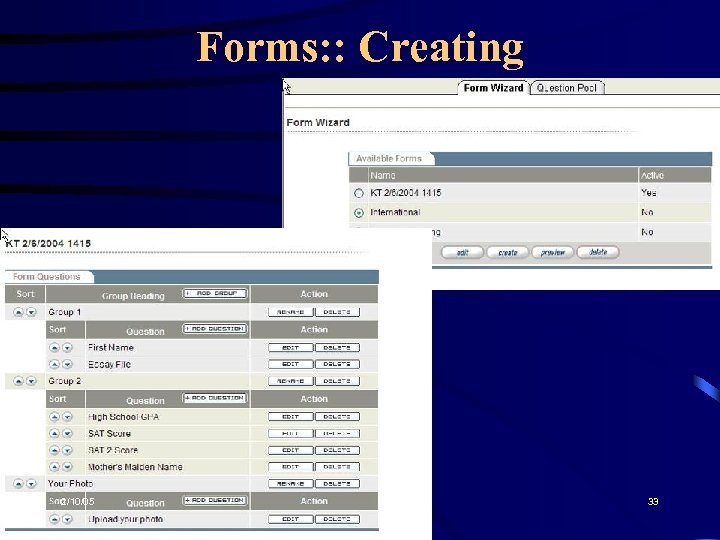Image resolution: width=720 pixels, height=540 pixels.
Task: Move Mother's Maiden Name question down
Action: tap(68, 467)
